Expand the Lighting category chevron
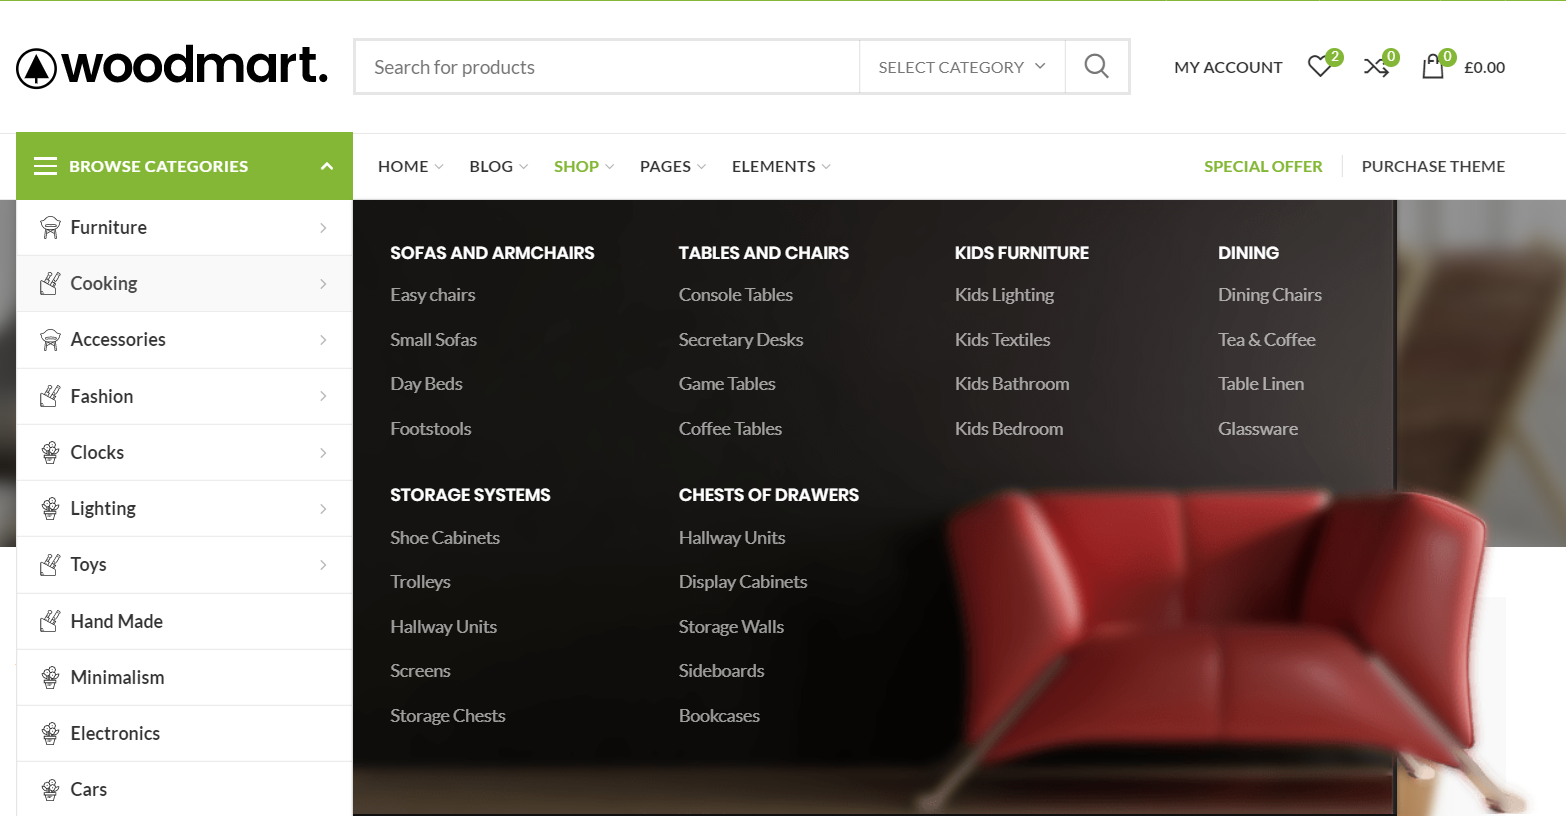This screenshot has width=1566, height=816. pyautogui.click(x=323, y=509)
